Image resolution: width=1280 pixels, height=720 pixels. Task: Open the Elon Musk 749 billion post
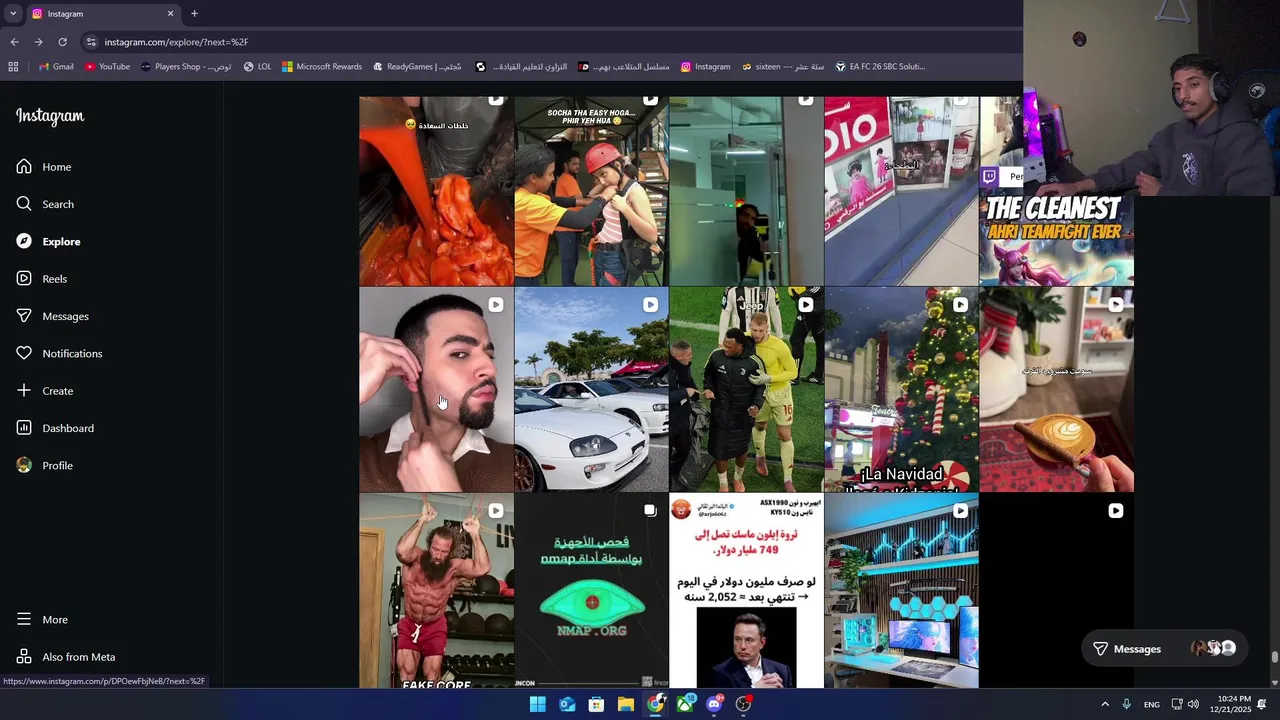point(746,591)
